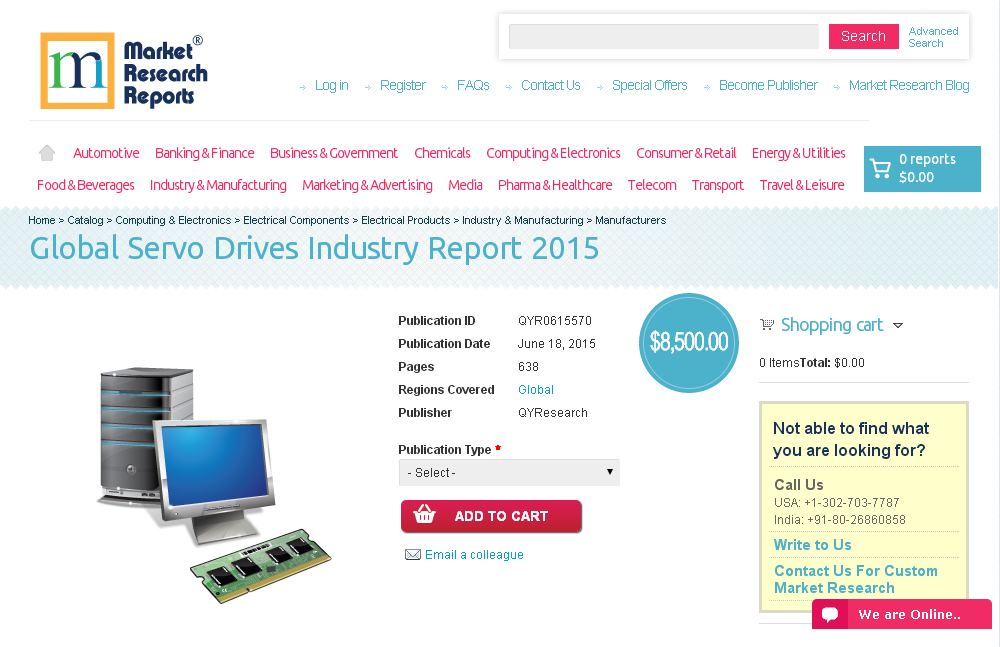Select the Pharma & Healthcare category
Viewport: 1000px width, 647px height.
pyautogui.click(x=555, y=185)
